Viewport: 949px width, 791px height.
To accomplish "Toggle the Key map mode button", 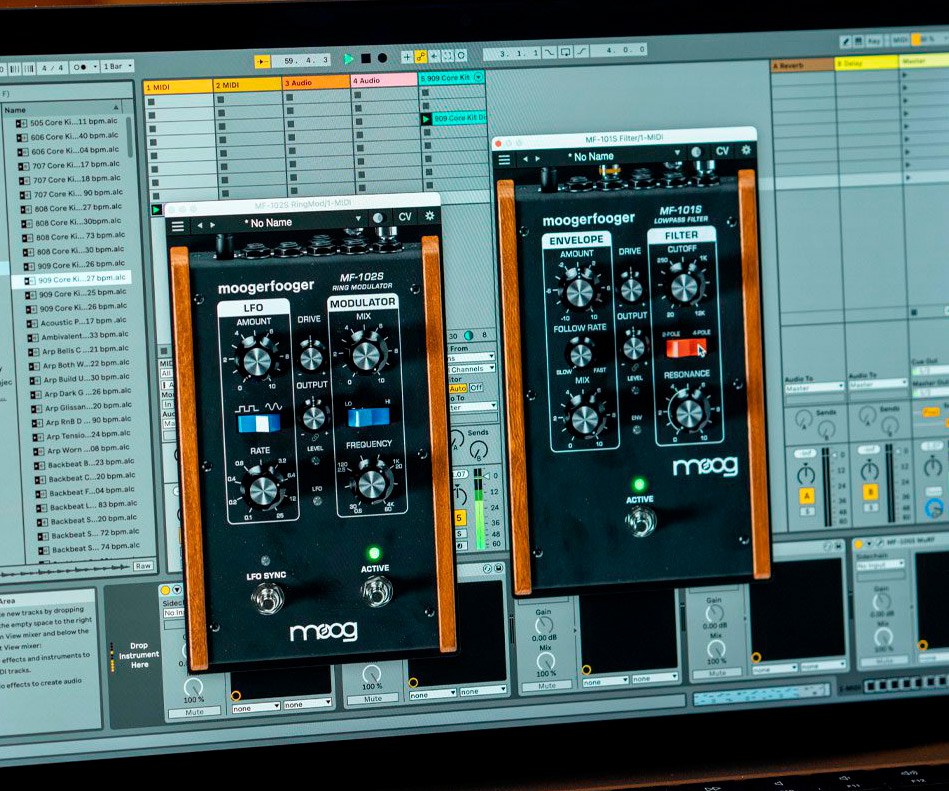I will [874, 41].
